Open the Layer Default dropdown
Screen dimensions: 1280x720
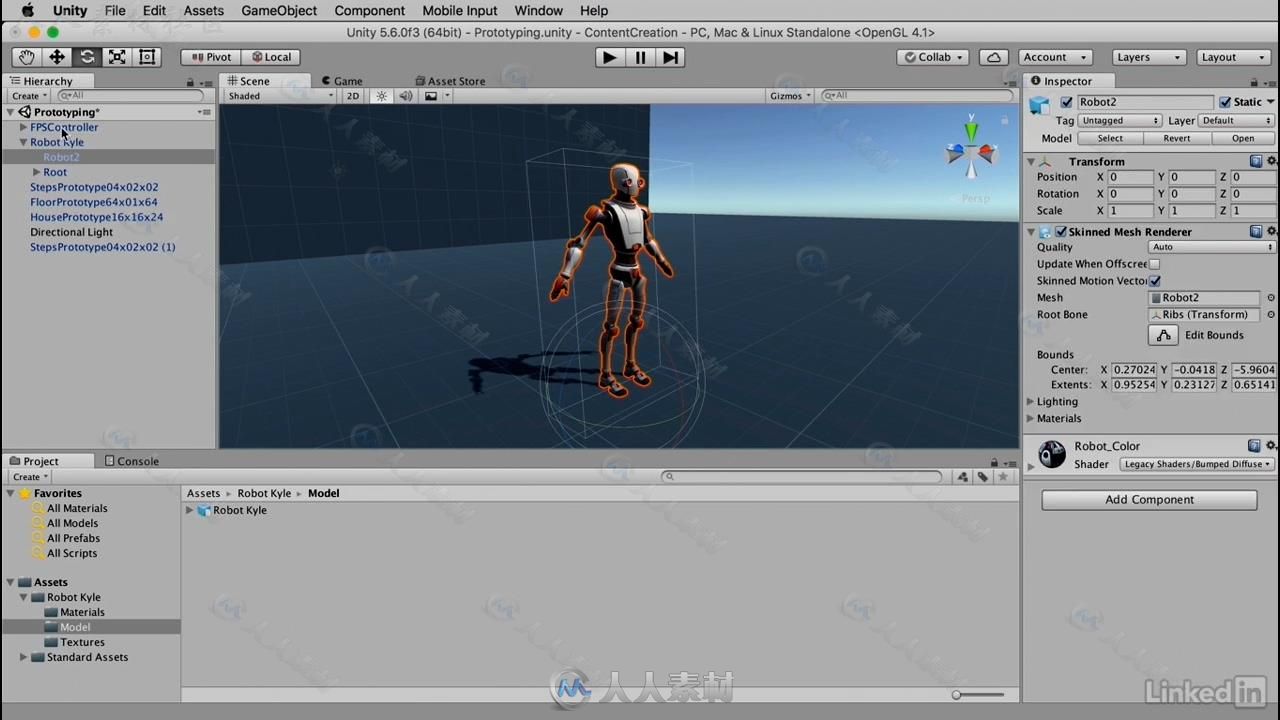tap(1237, 121)
